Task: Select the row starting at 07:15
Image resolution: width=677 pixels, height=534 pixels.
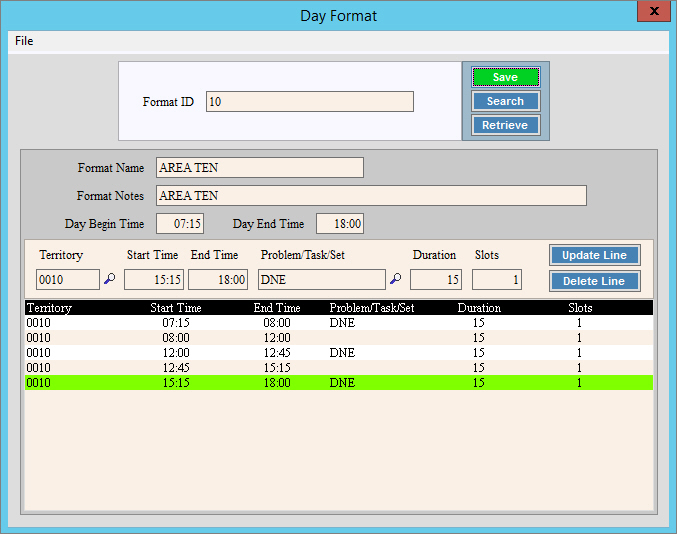Action: pos(339,323)
